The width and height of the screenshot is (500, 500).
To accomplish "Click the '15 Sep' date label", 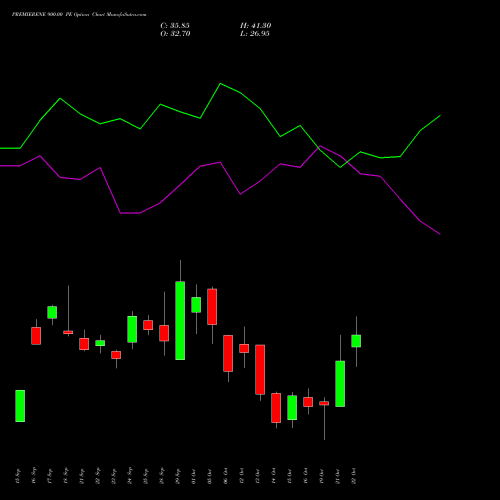I will [x=18, y=476].
